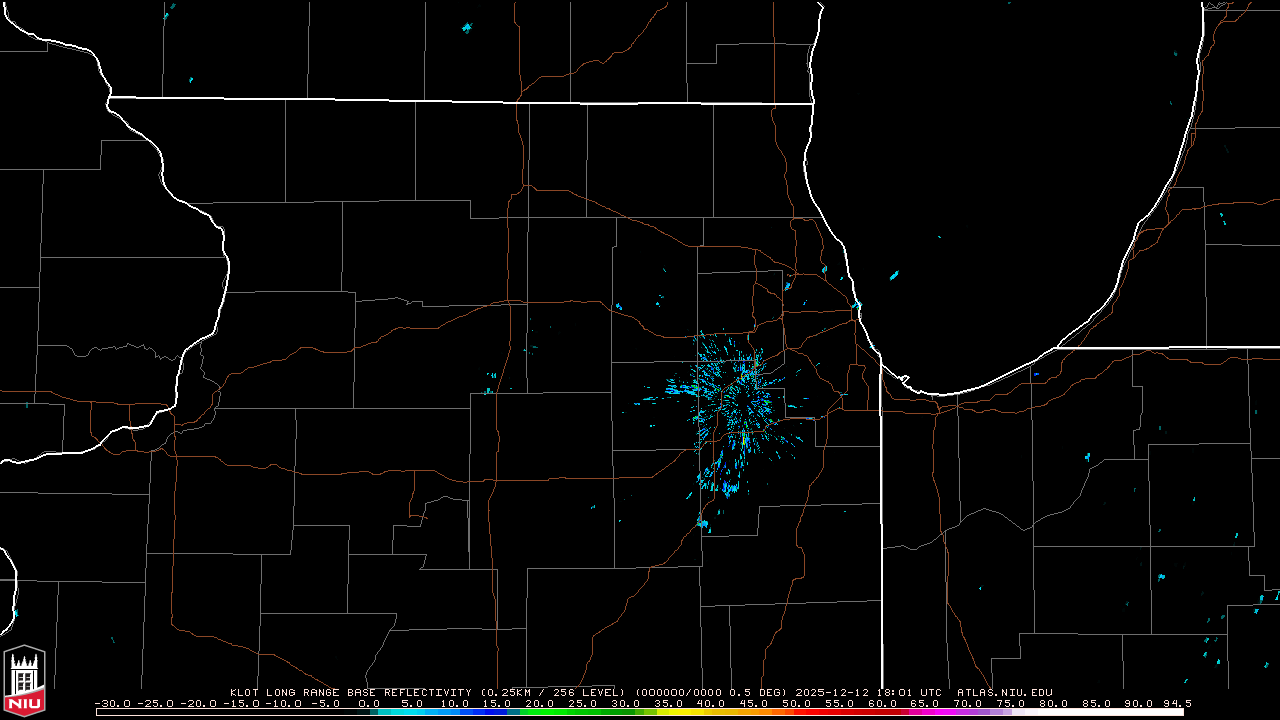This screenshot has height=720, width=1280.
Task: Click the 2025-12-12 date text
Action: [834, 692]
